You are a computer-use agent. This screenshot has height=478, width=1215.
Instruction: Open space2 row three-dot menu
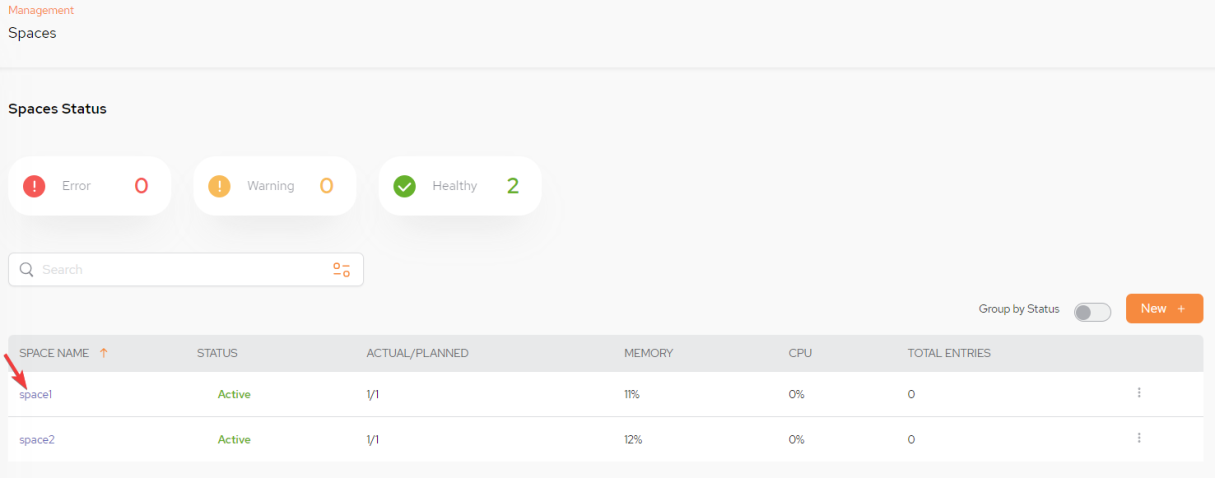click(x=1139, y=438)
